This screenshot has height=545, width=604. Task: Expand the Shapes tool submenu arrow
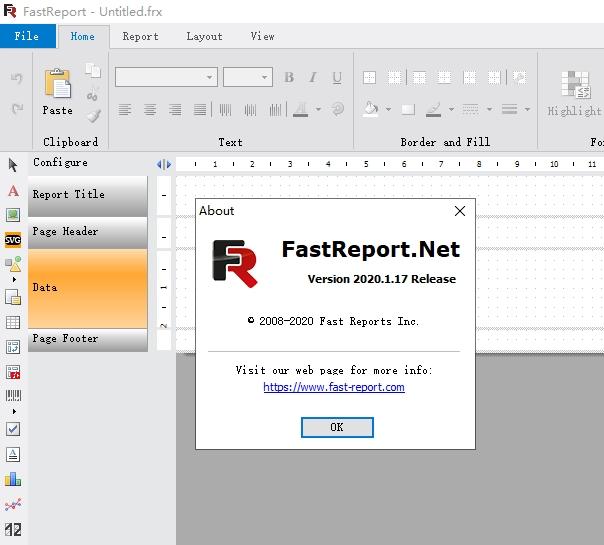[x=14, y=279]
